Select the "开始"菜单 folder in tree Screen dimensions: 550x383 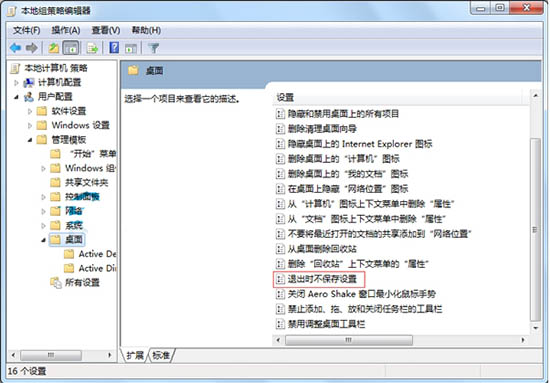(x=93, y=154)
